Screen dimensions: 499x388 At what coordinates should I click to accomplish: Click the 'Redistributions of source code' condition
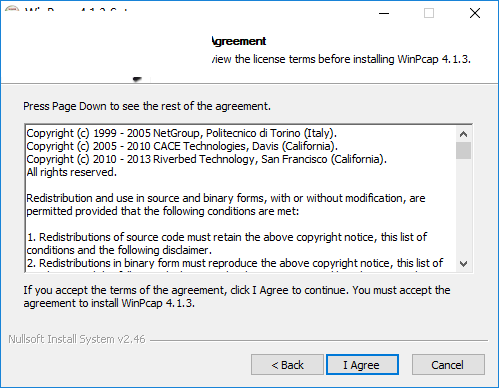point(227,244)
